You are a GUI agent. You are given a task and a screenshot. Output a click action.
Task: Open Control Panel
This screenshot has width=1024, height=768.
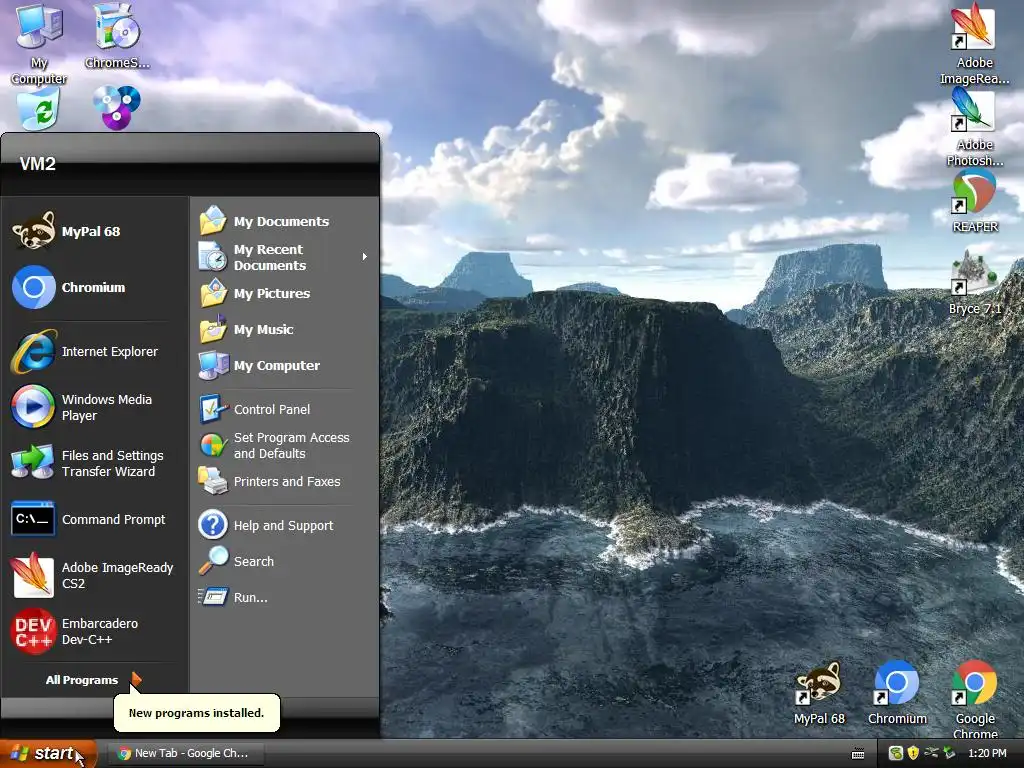tap(283, 409)
